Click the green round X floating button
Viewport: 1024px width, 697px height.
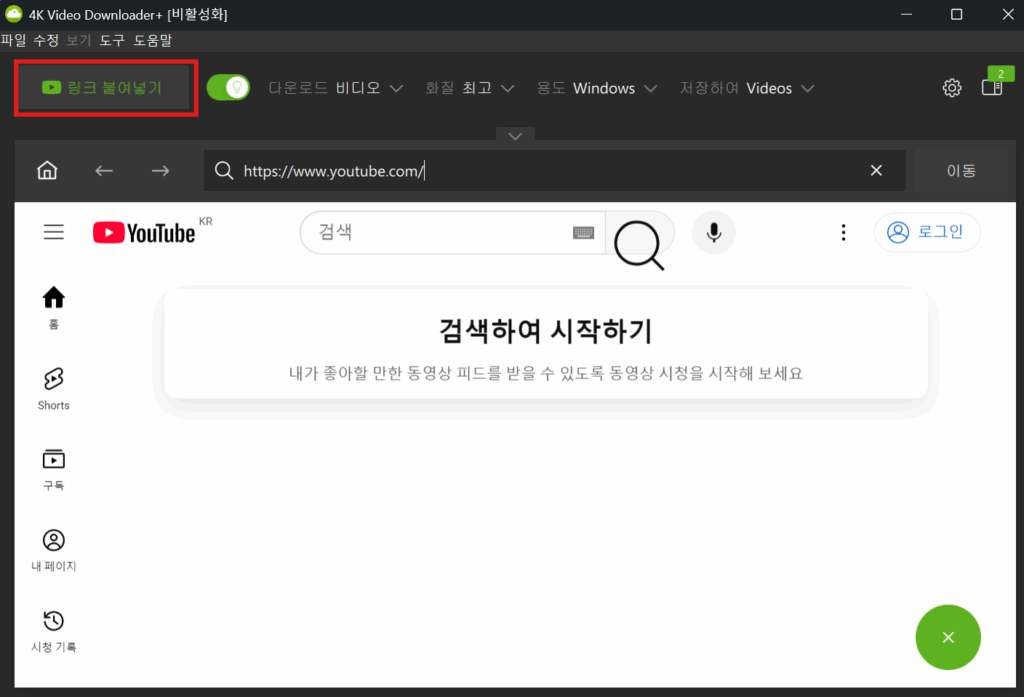click(x=948, y=637)
